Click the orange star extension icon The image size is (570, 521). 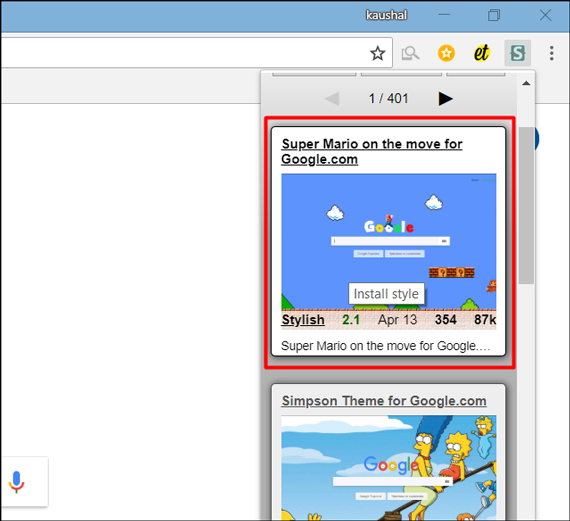pos(446,53)
